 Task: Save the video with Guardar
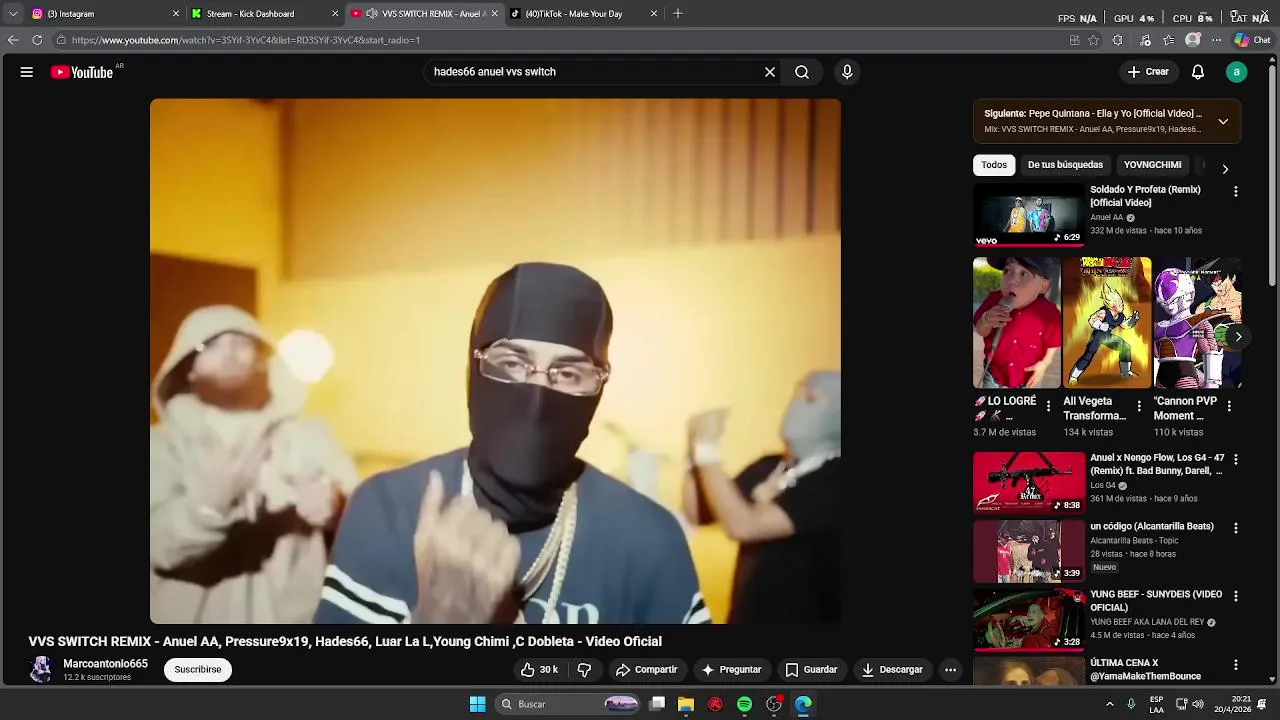tap(811, 670)
